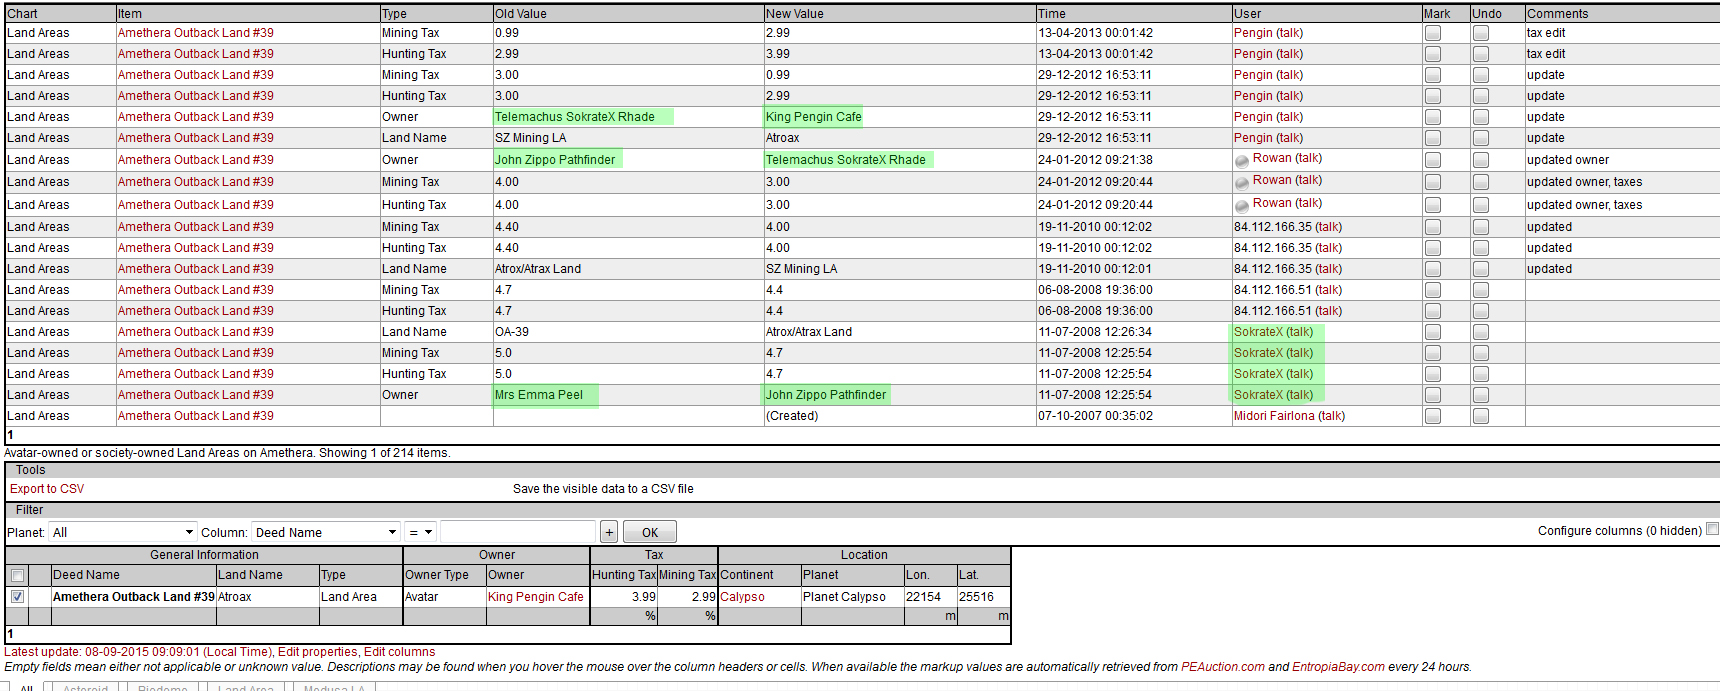The image size is (1720, 691).
Task: Click Rowan's status icon in the Mining Tax 4.00 row
Action: coord(1241,182)
